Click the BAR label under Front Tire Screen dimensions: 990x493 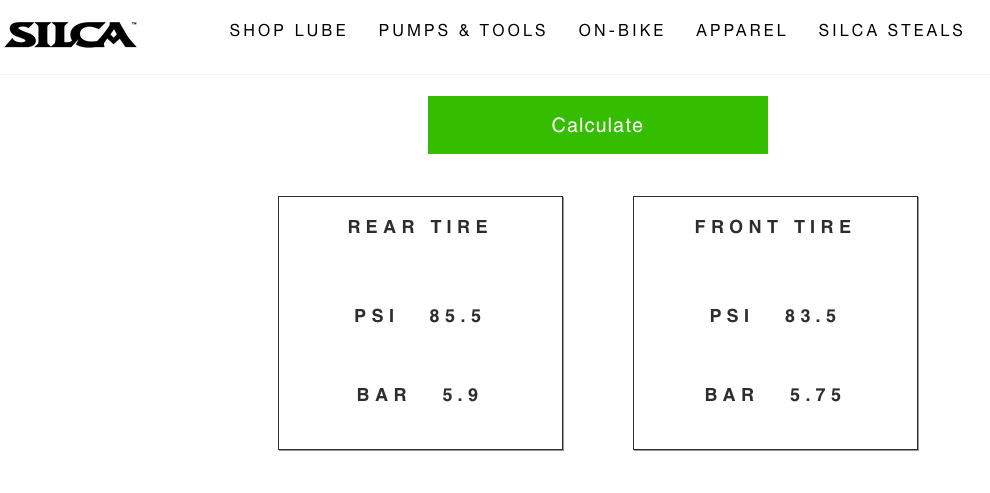(x=731, y=395)
